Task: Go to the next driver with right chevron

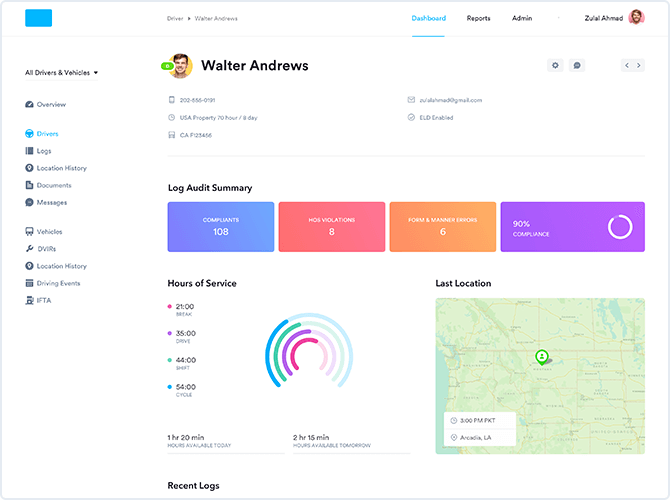Action: pyautogui.click(x=638, y=65)
